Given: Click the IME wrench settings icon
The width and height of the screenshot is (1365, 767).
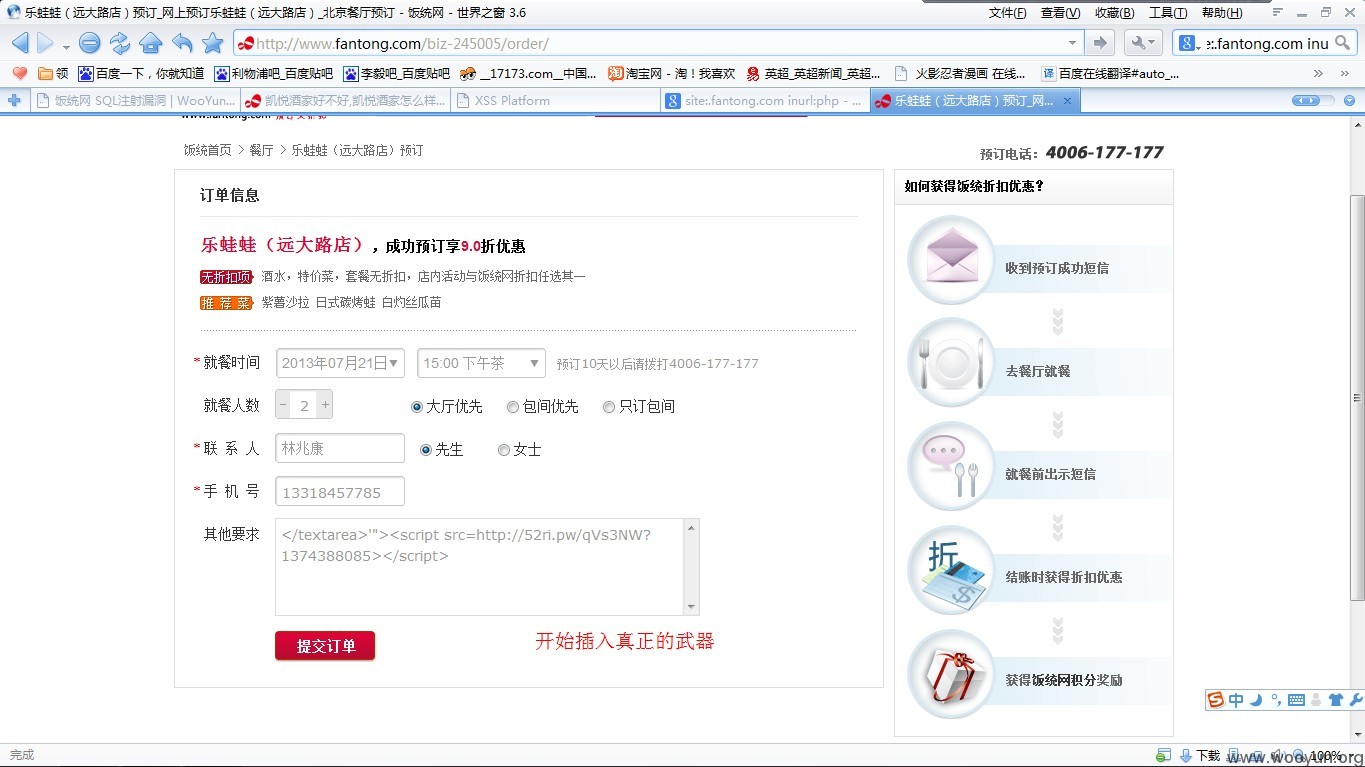Looking at the screenshot, I should pyautogui.click(x=1356, y=700).
